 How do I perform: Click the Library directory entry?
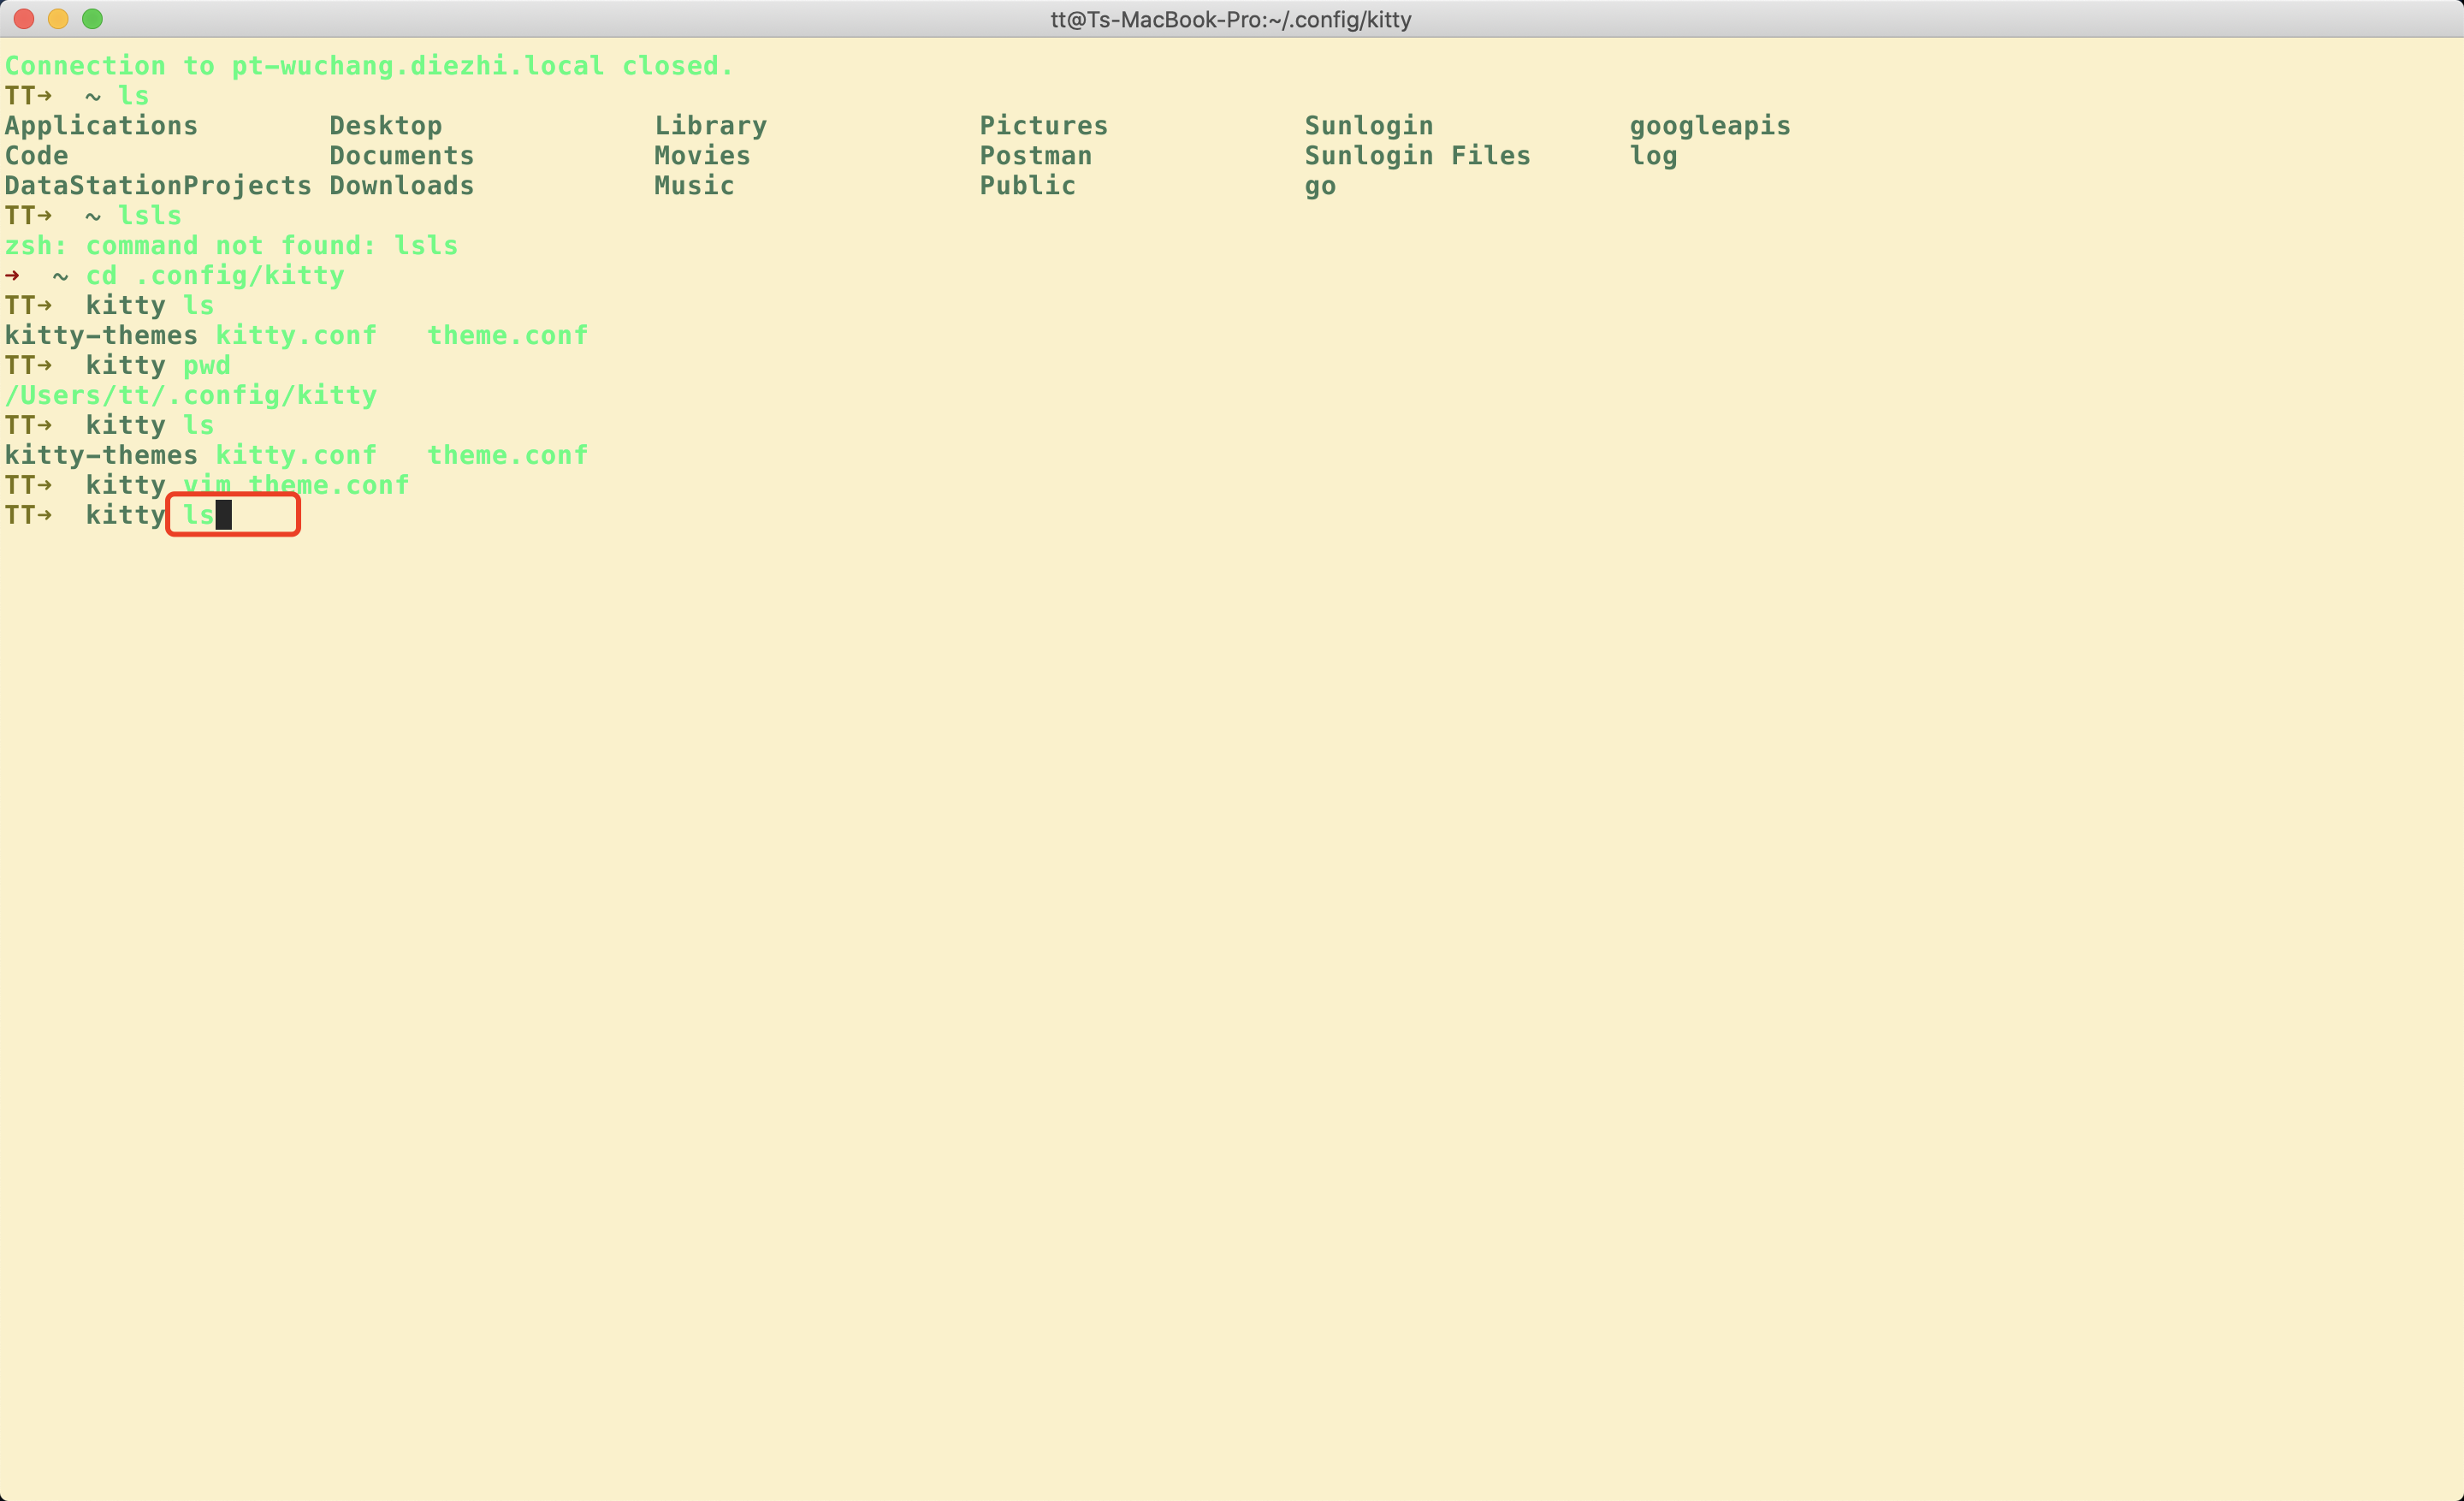710,125
